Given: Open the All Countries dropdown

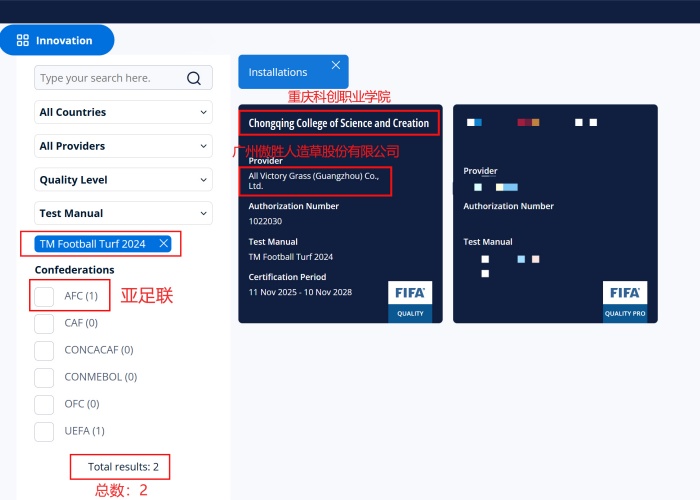Looking at the screenshot, I should (x=123, y=113).
